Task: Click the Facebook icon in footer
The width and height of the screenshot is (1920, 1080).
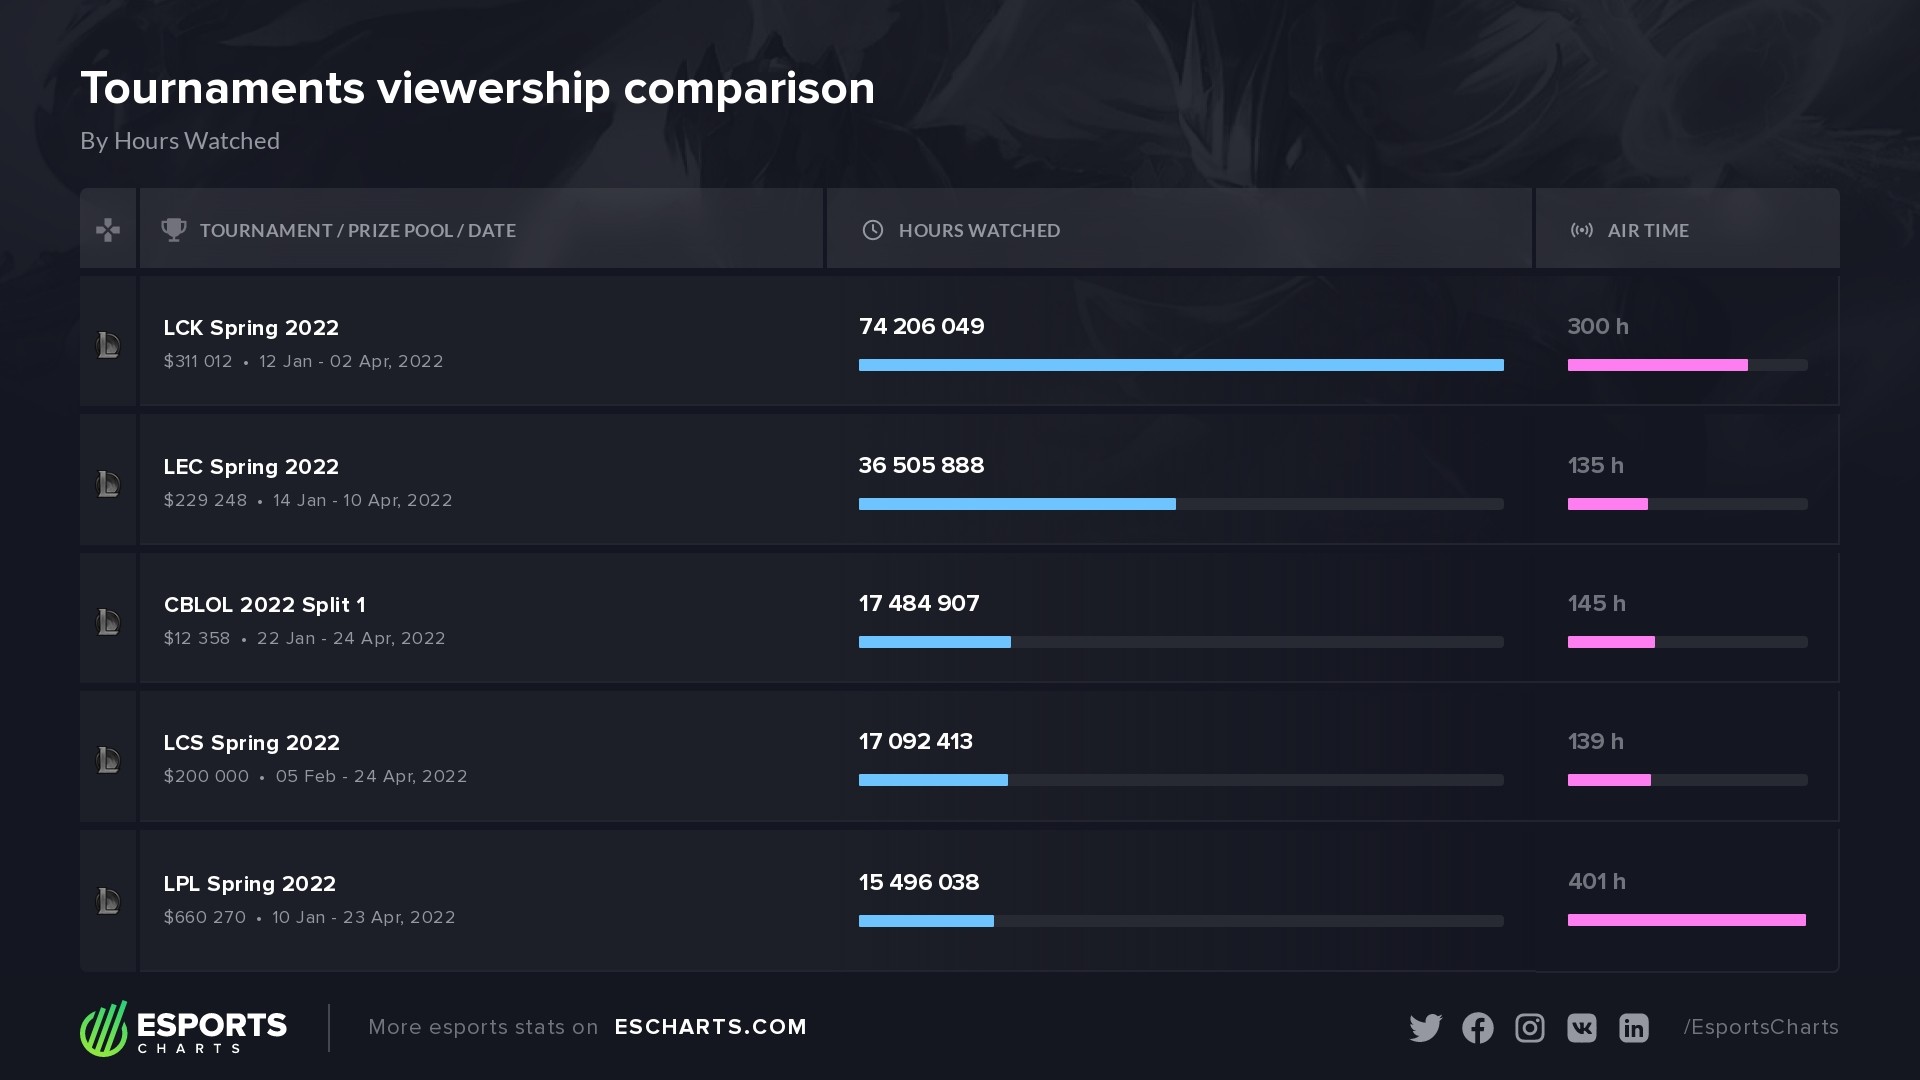Action: point(1477,1028)
